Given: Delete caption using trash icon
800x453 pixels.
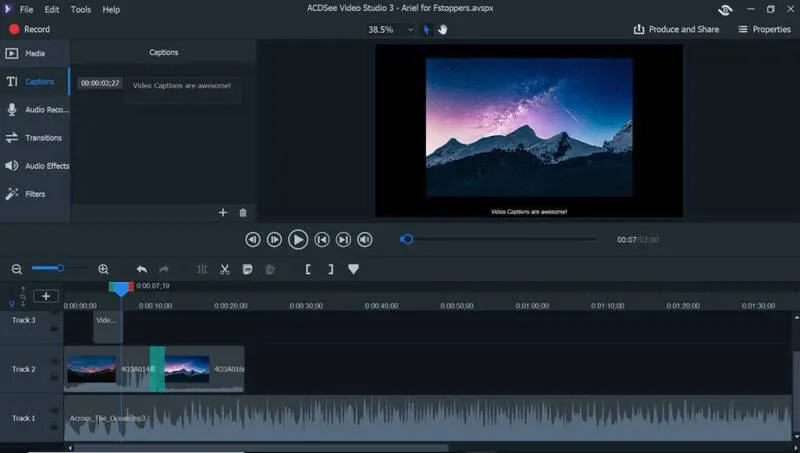Looking at the screenshot, I should click(x=242, y=212).
